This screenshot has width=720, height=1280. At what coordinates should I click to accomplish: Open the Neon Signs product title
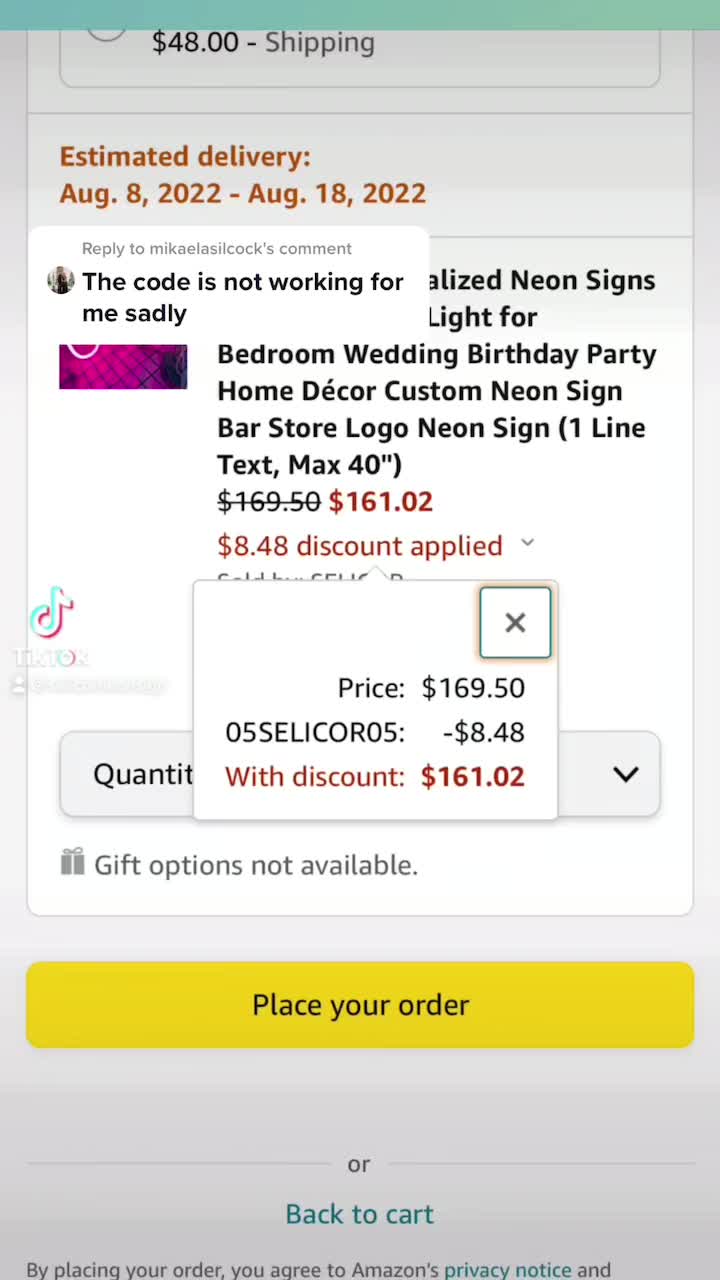click(436, 372)
